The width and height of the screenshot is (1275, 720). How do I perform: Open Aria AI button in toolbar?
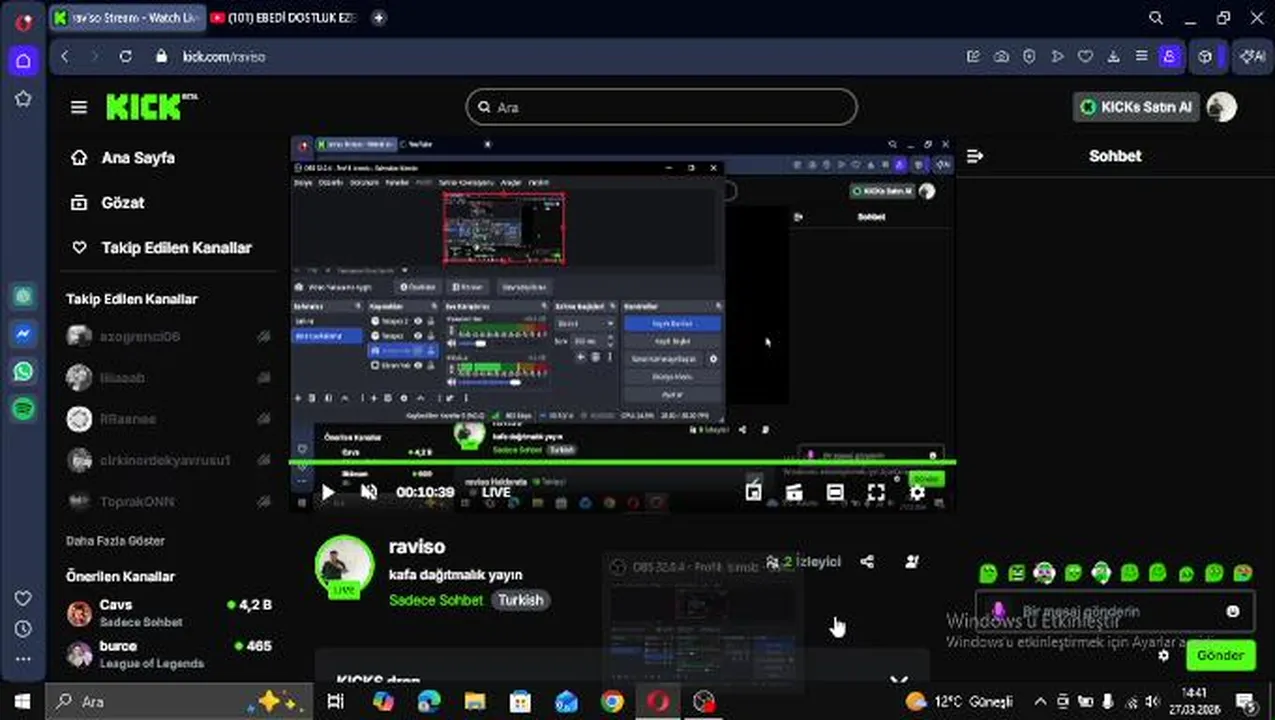1252,57
